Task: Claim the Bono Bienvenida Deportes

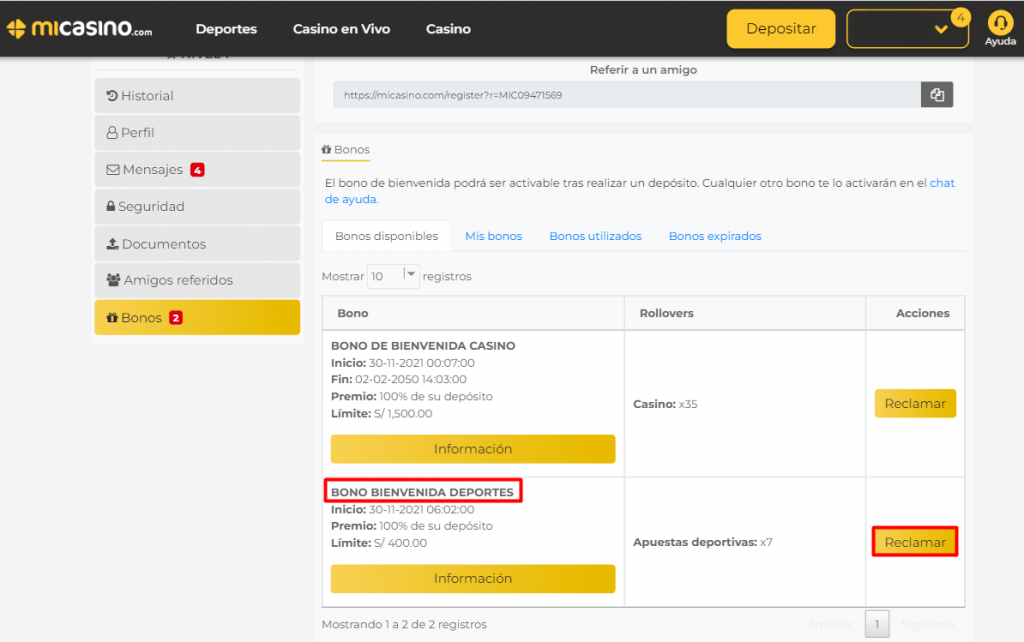Action: coord(915,542)
